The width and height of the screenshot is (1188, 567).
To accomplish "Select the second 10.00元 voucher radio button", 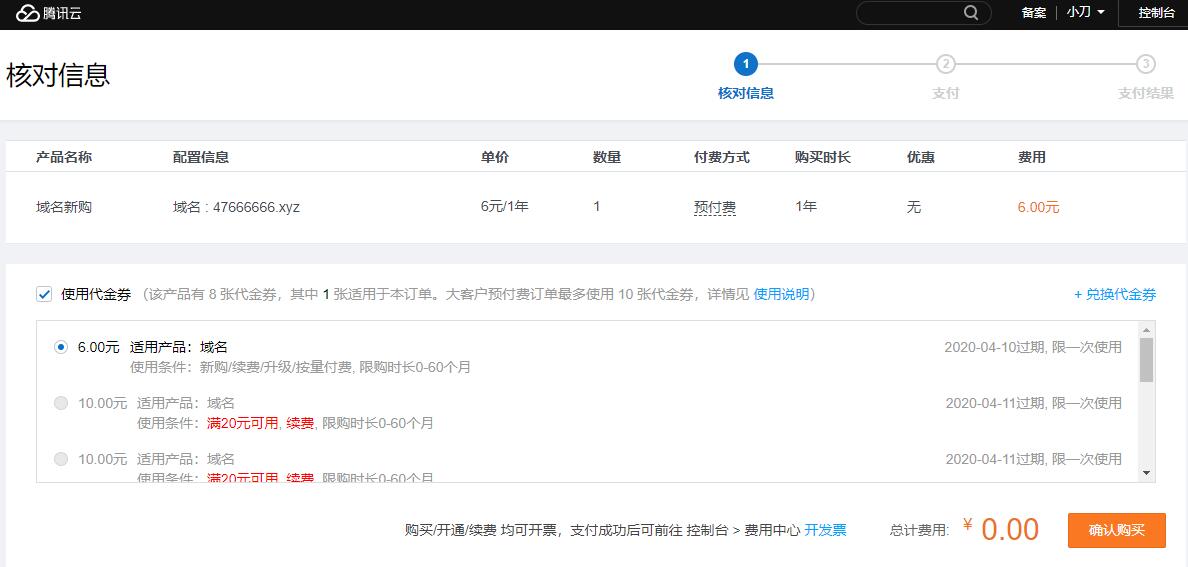I will pos(61,459).
